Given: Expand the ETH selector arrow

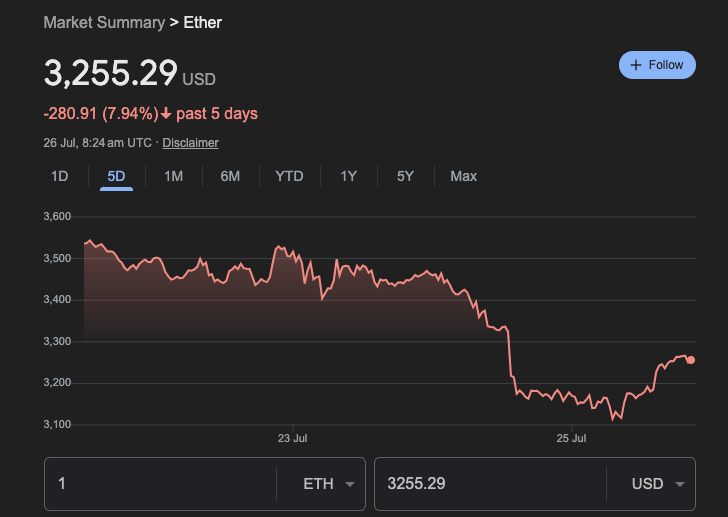Looking at the screenshot, I should [349, 484].
